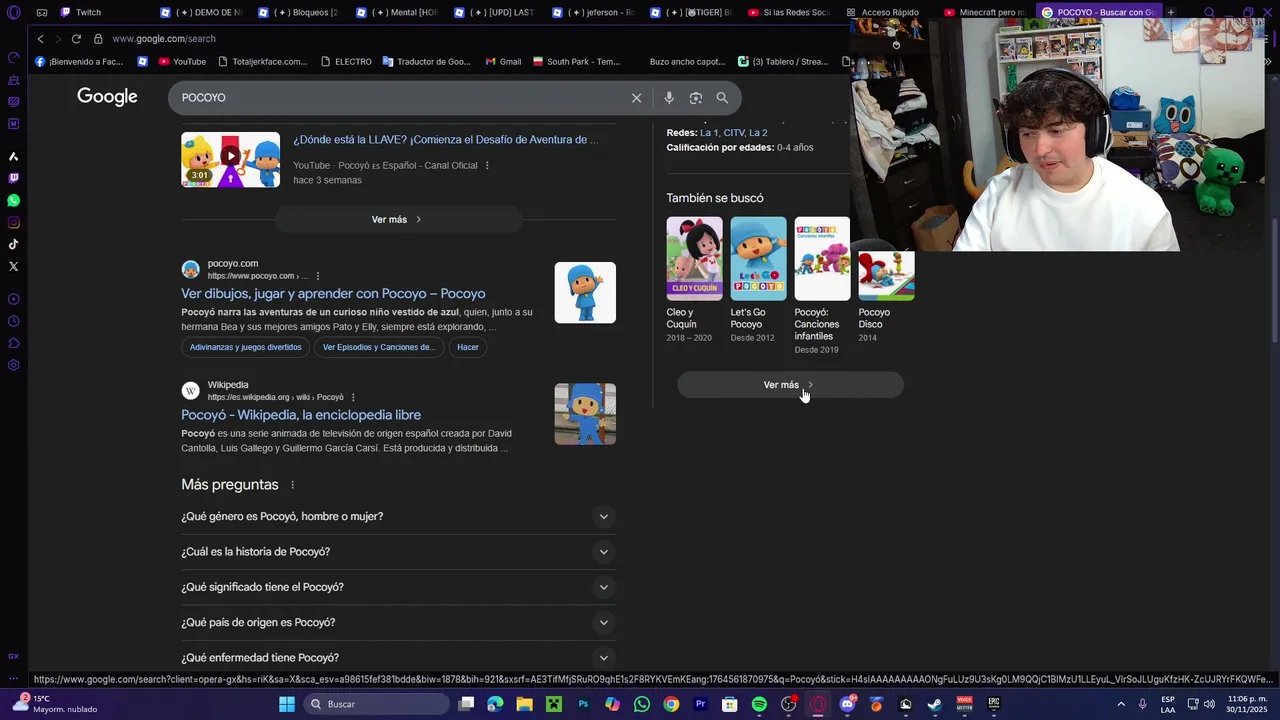Open Steam from the taskbar
This screenshot has height=720, width=1280.
[935, 704]
